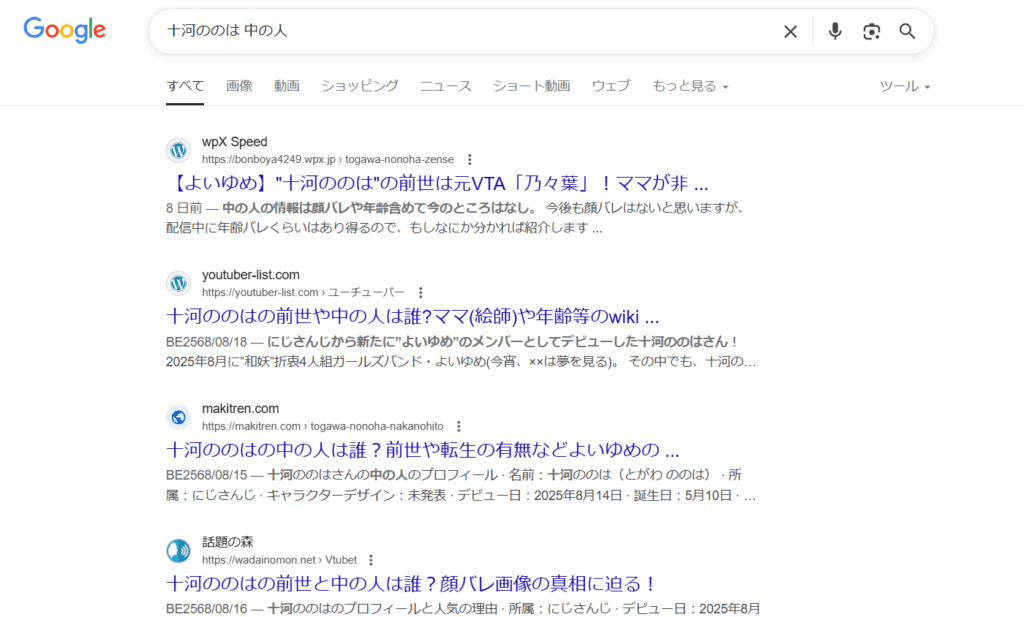Open the ツール dropdown menu

(x=904, y=86)
